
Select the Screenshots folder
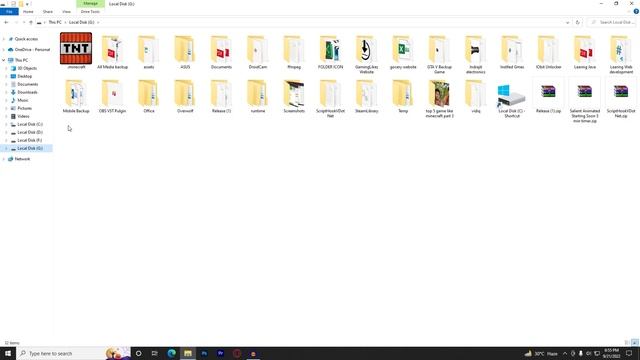(294, 96)
